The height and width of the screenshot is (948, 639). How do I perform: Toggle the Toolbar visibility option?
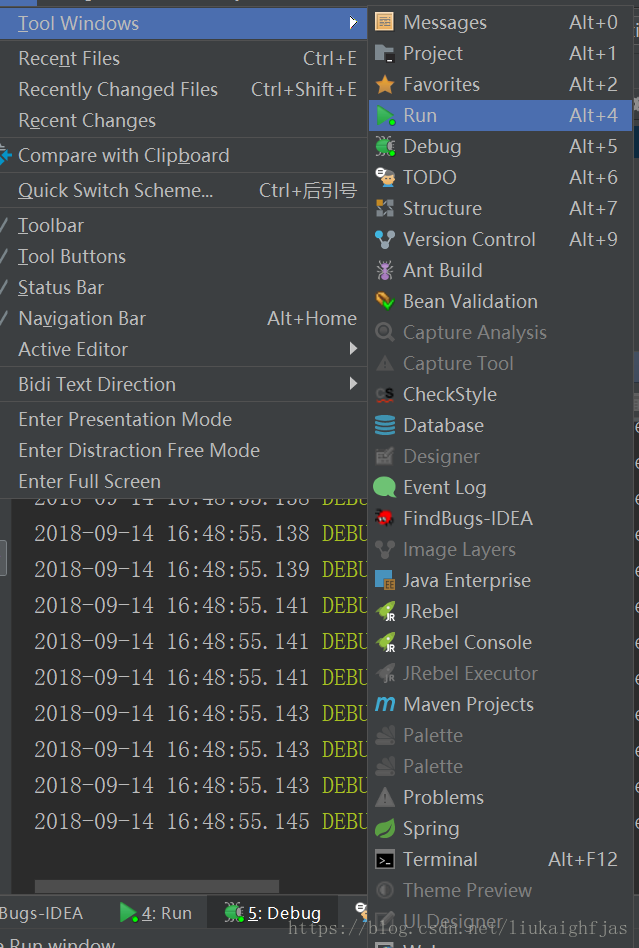(183, 226)
